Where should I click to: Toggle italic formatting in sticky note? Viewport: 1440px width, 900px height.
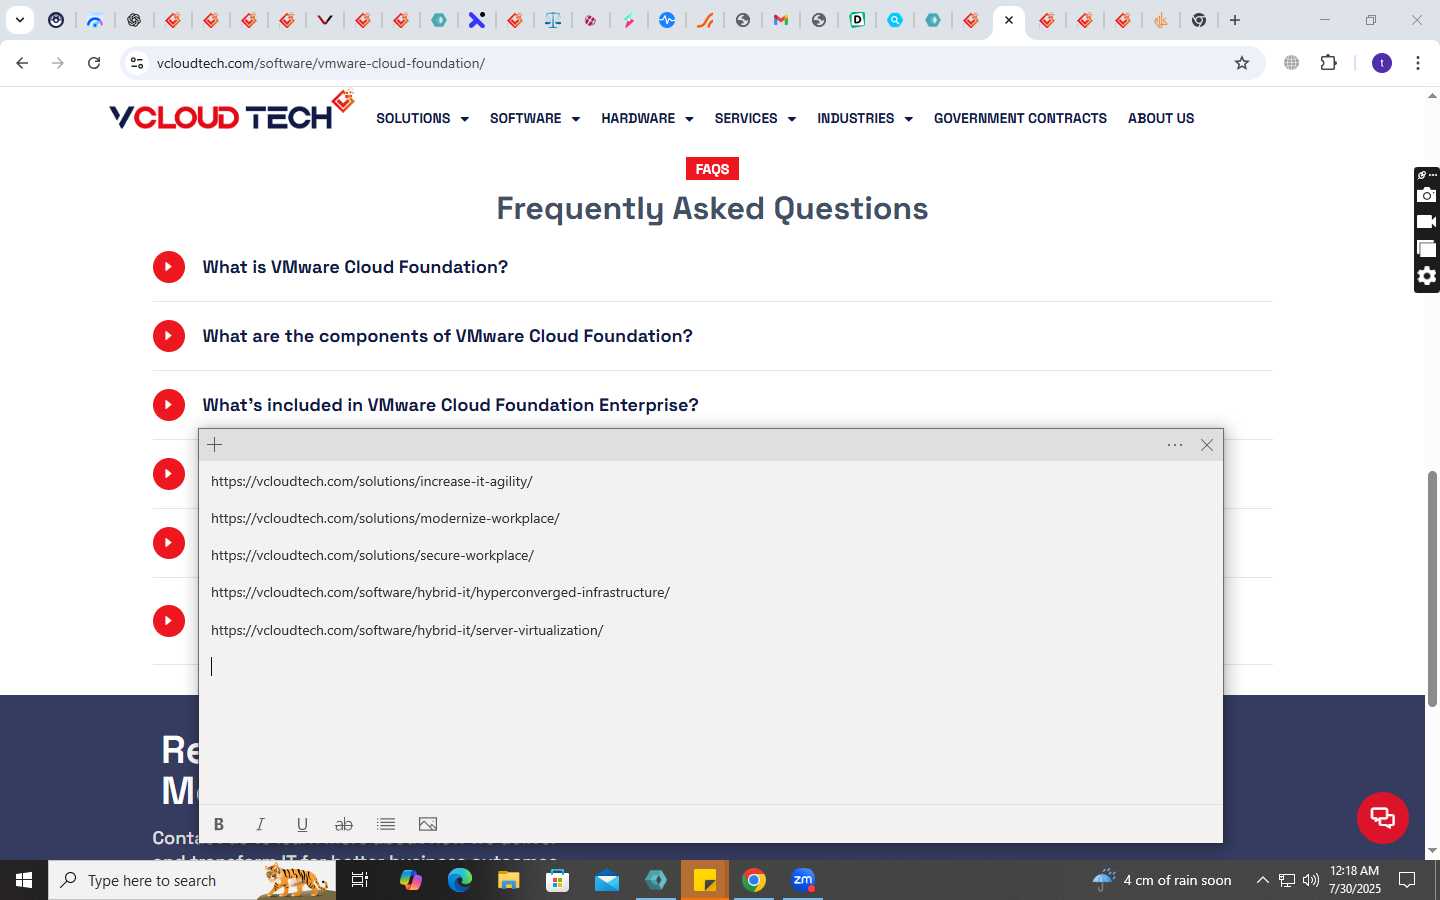pos(260,824)
